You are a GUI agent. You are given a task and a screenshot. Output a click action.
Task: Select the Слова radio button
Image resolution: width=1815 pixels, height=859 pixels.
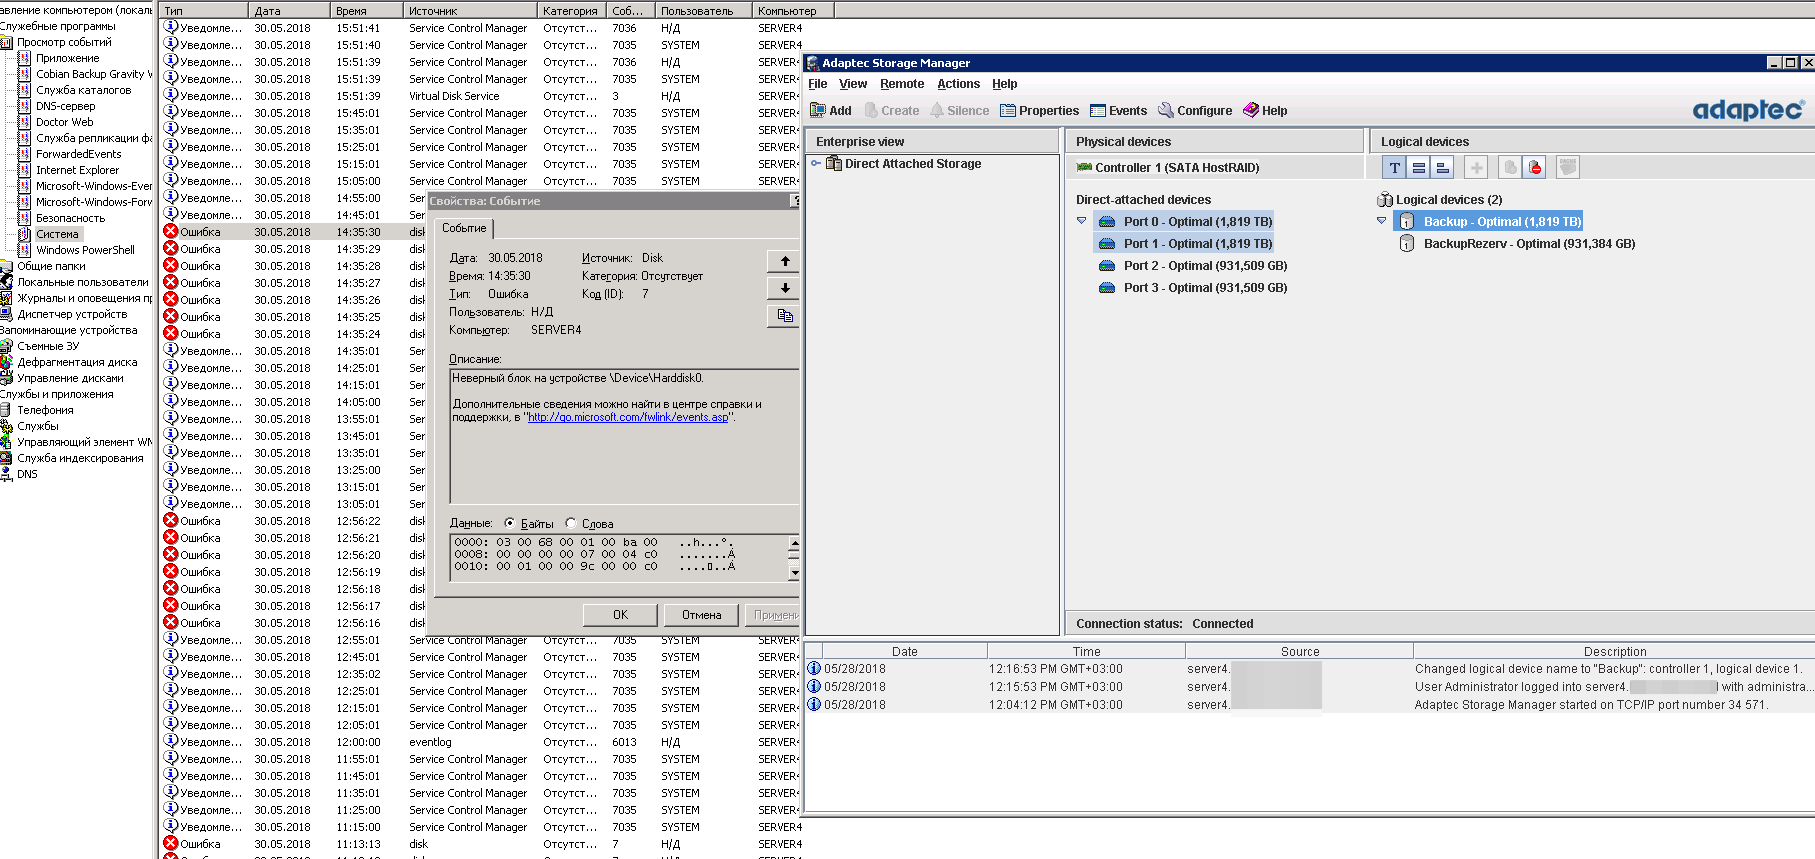click(571, 523)
